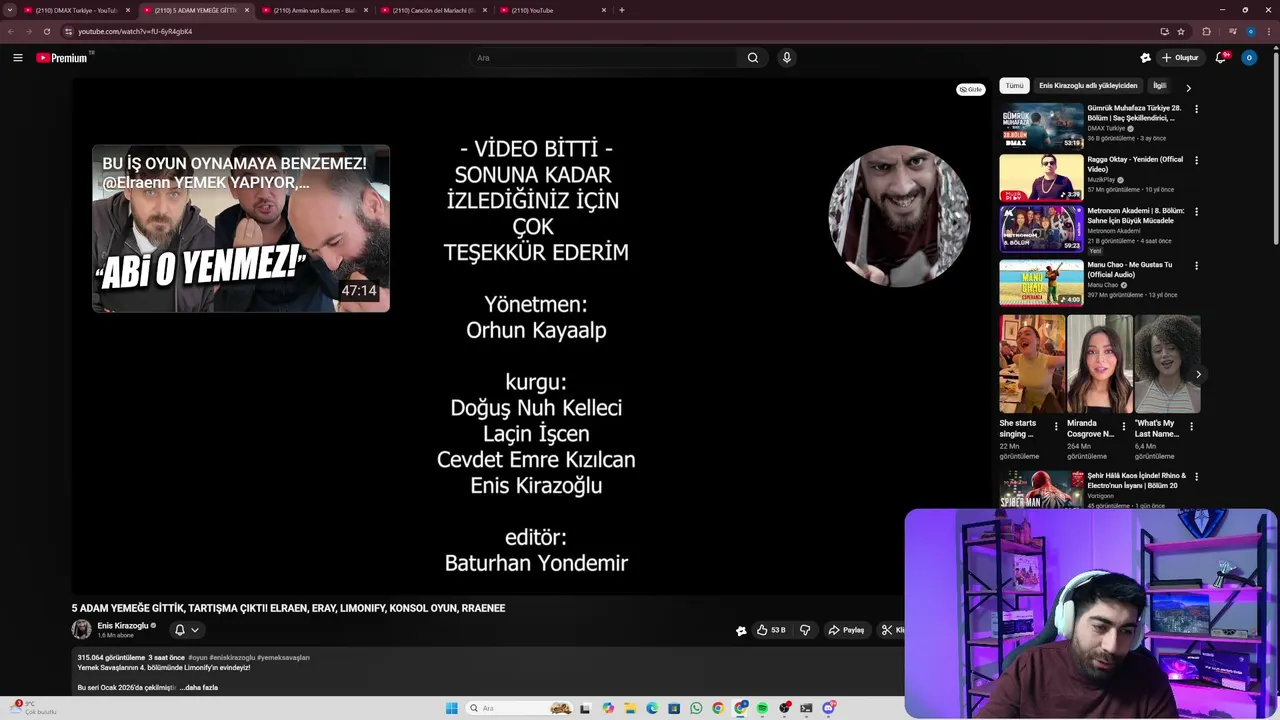Screen dimensions: 1280x720
Task: Open WhatsApp from taskbar
Action: tap(696, 708)
